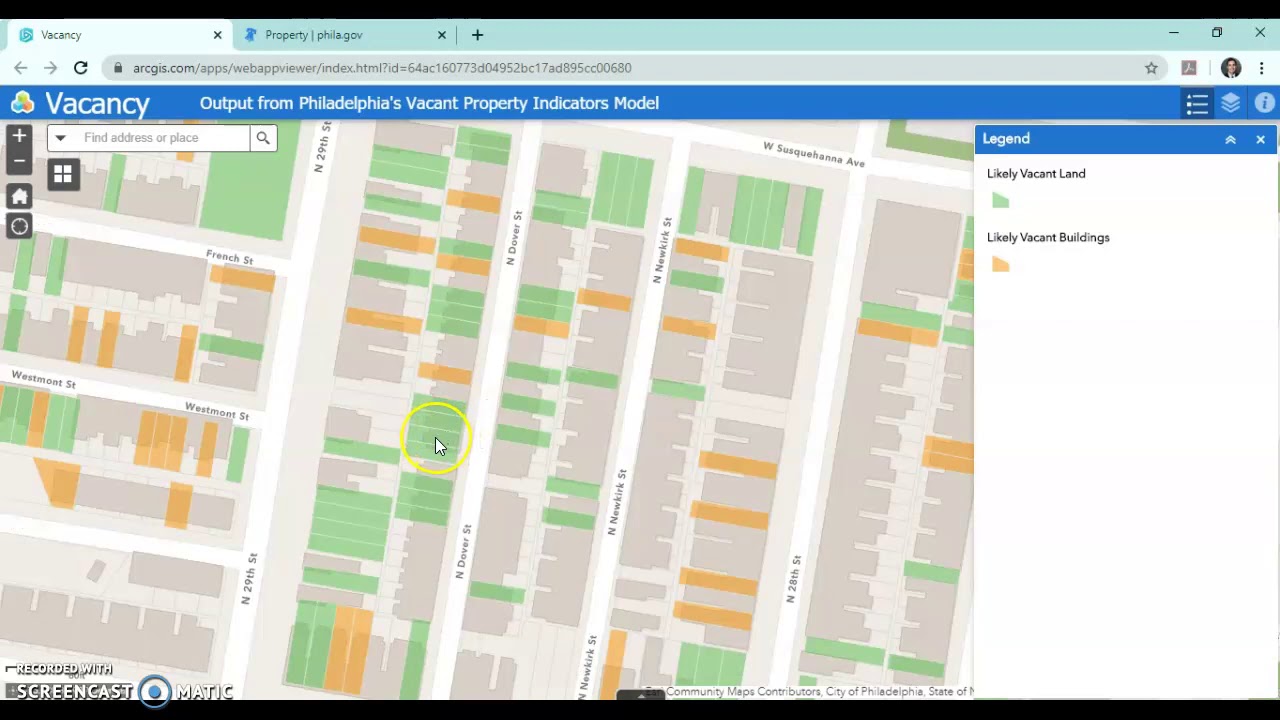Click the French St street label

230,257
